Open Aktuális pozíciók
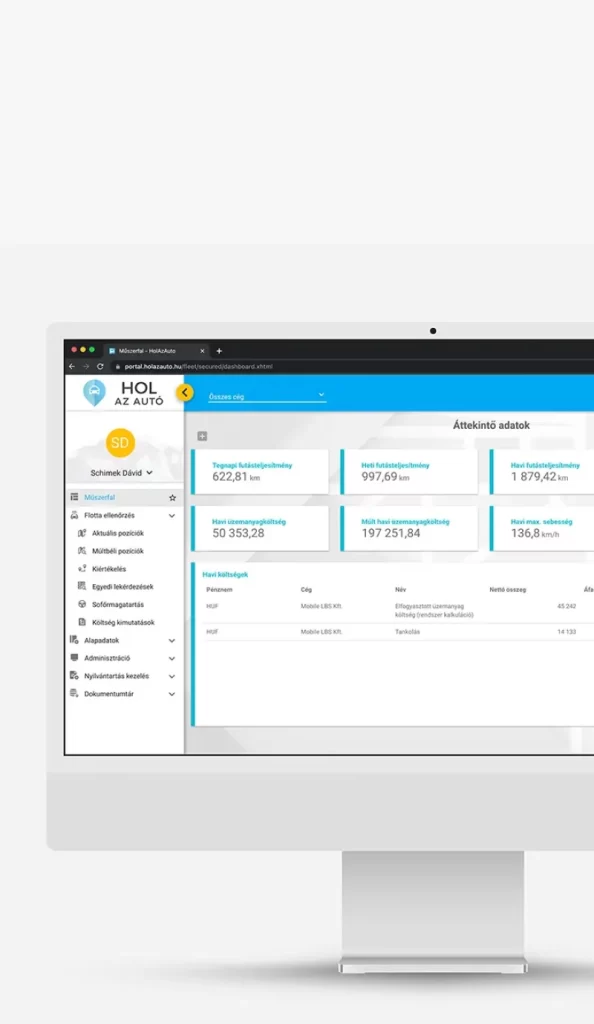 click(117, 534)
